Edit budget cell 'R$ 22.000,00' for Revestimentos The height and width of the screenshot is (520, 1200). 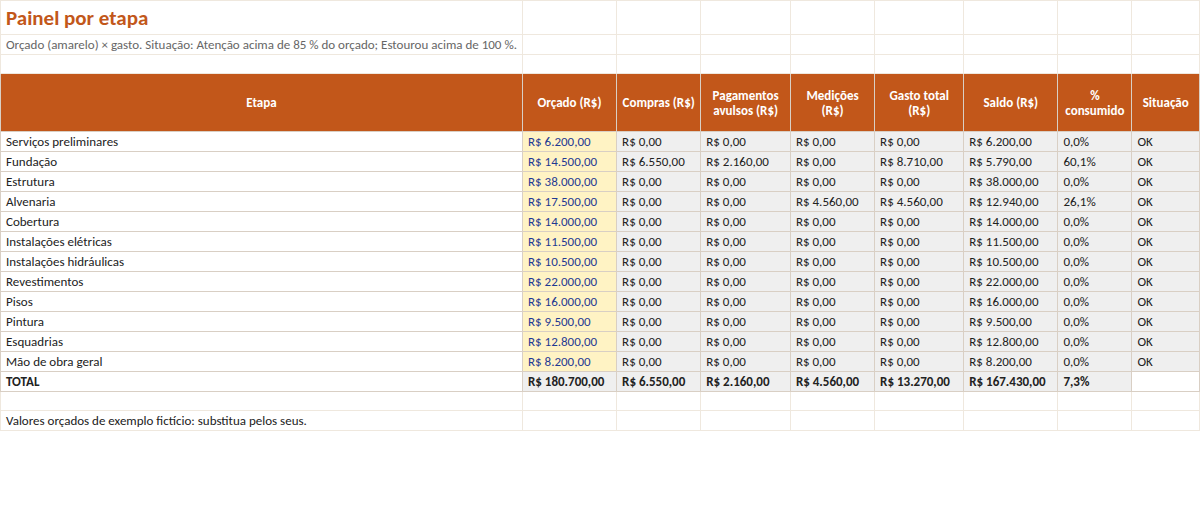click(x=569, y=282)
